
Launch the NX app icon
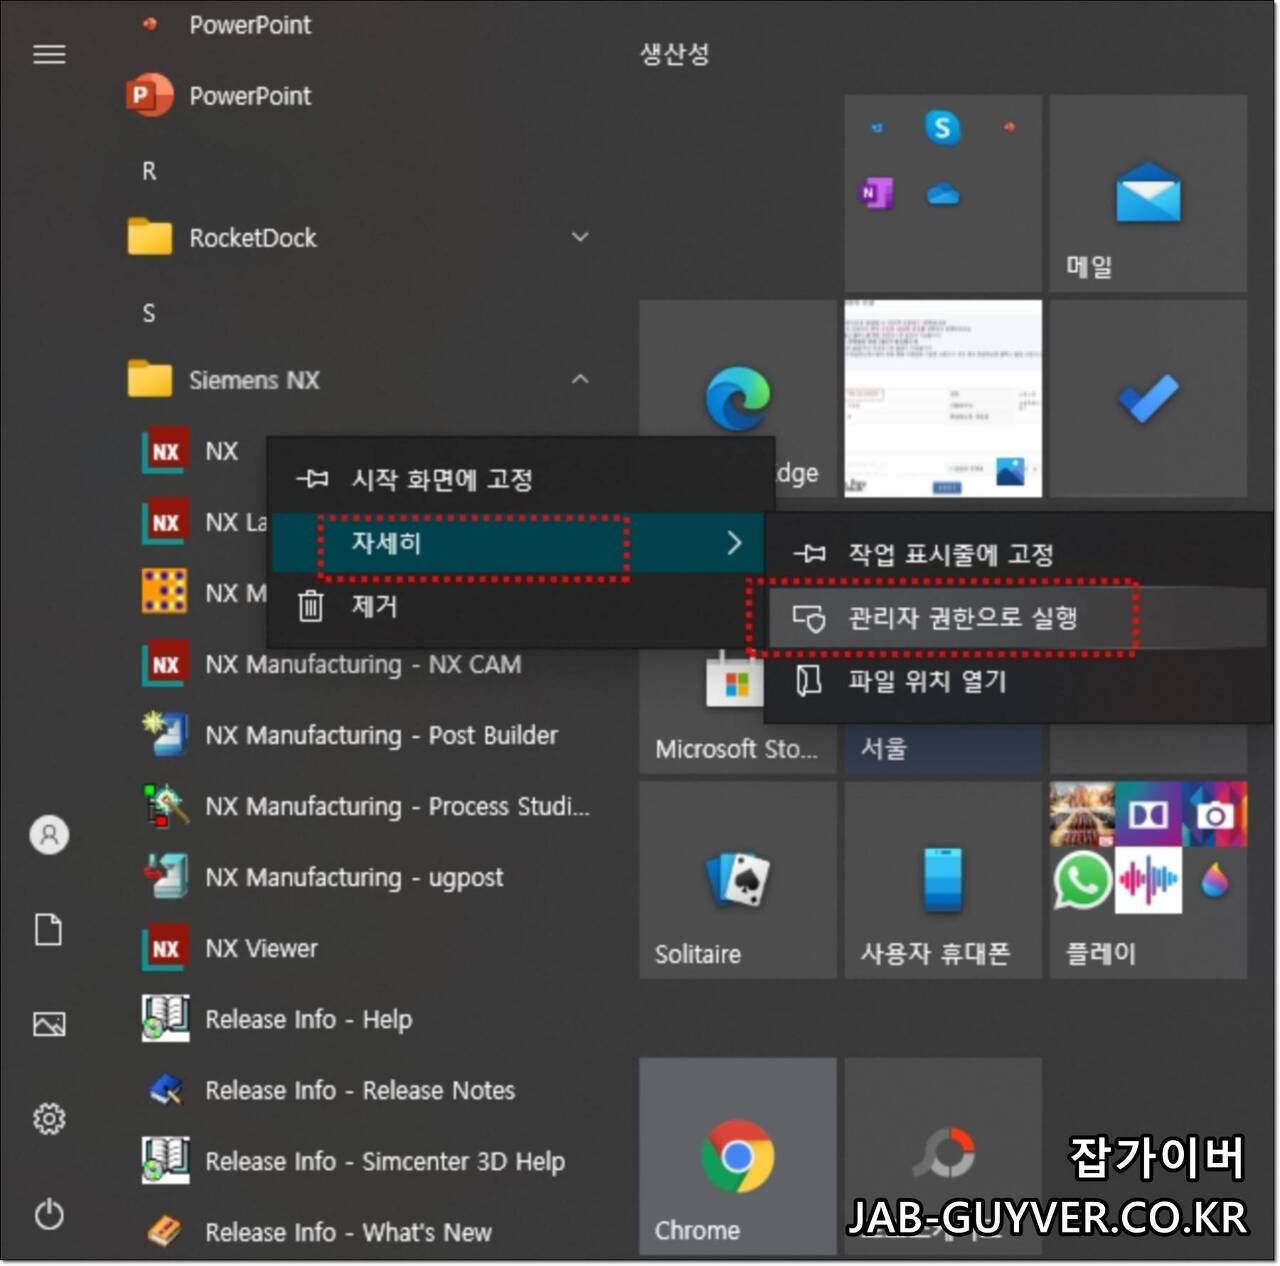pyautogui.click(x=164, y=451)
